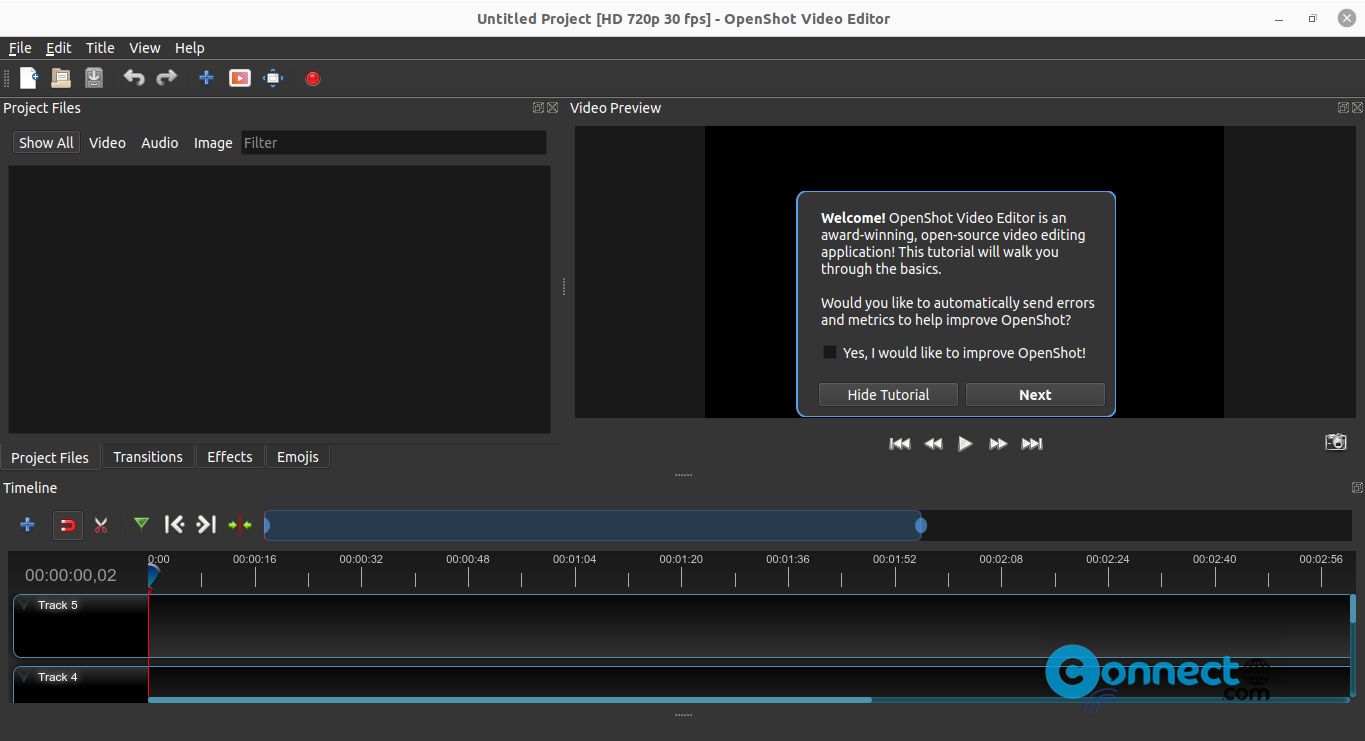Open the File menu

(20, 47)
